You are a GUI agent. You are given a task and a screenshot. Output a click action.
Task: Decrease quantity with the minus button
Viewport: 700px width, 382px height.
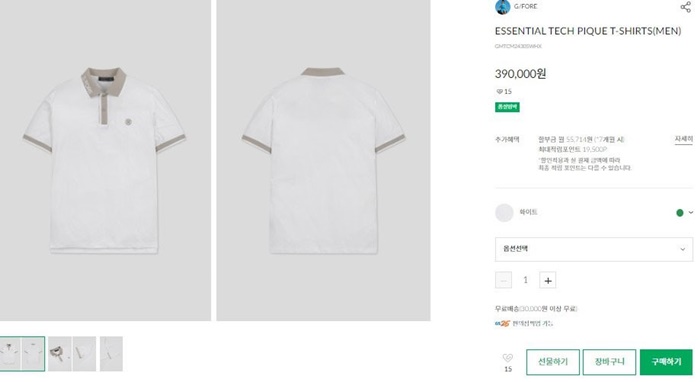pyautogui.click(x=503, y=280)
